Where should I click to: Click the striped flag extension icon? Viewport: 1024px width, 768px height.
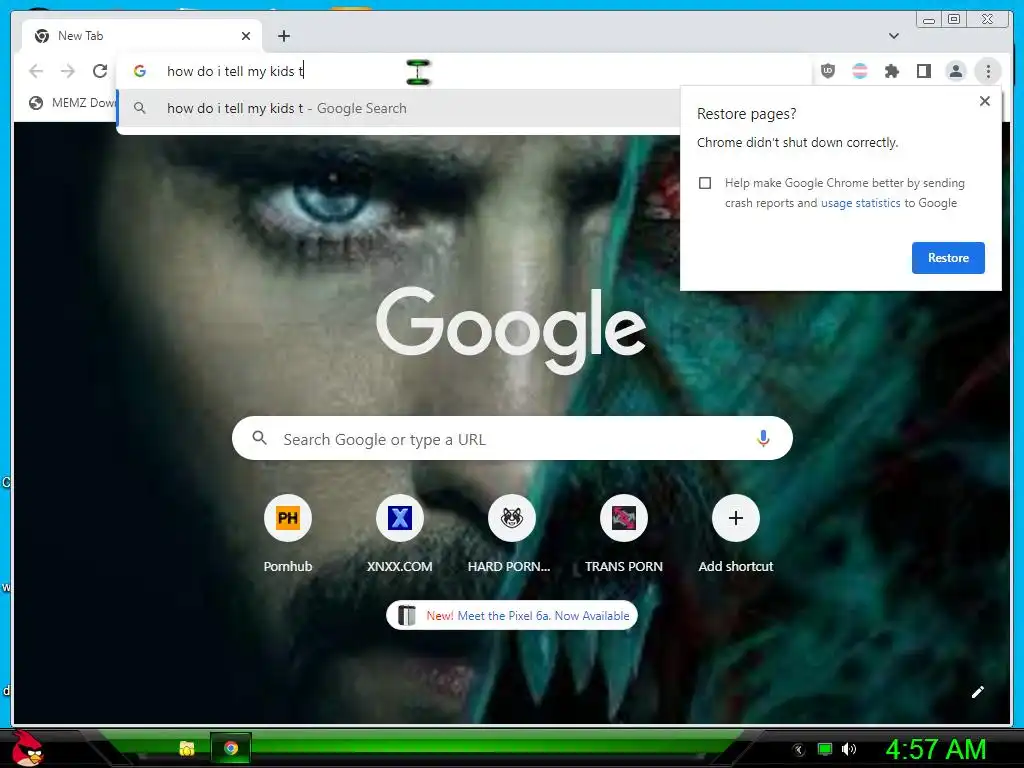pos(860,71)
